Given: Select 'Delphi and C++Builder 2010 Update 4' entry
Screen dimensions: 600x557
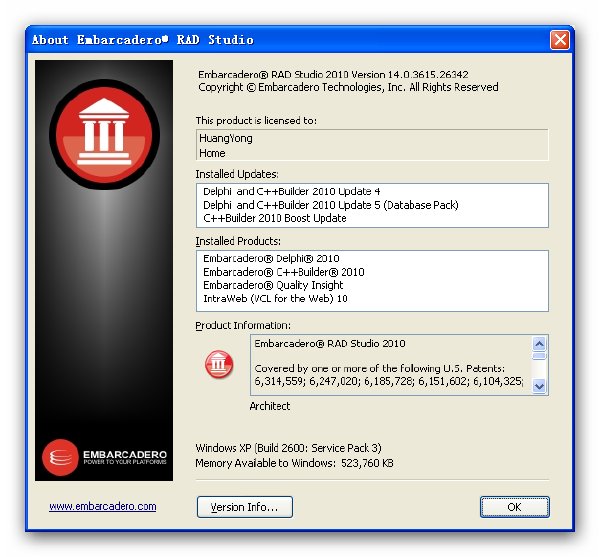Looking at the screenshot, I should 292,191.
